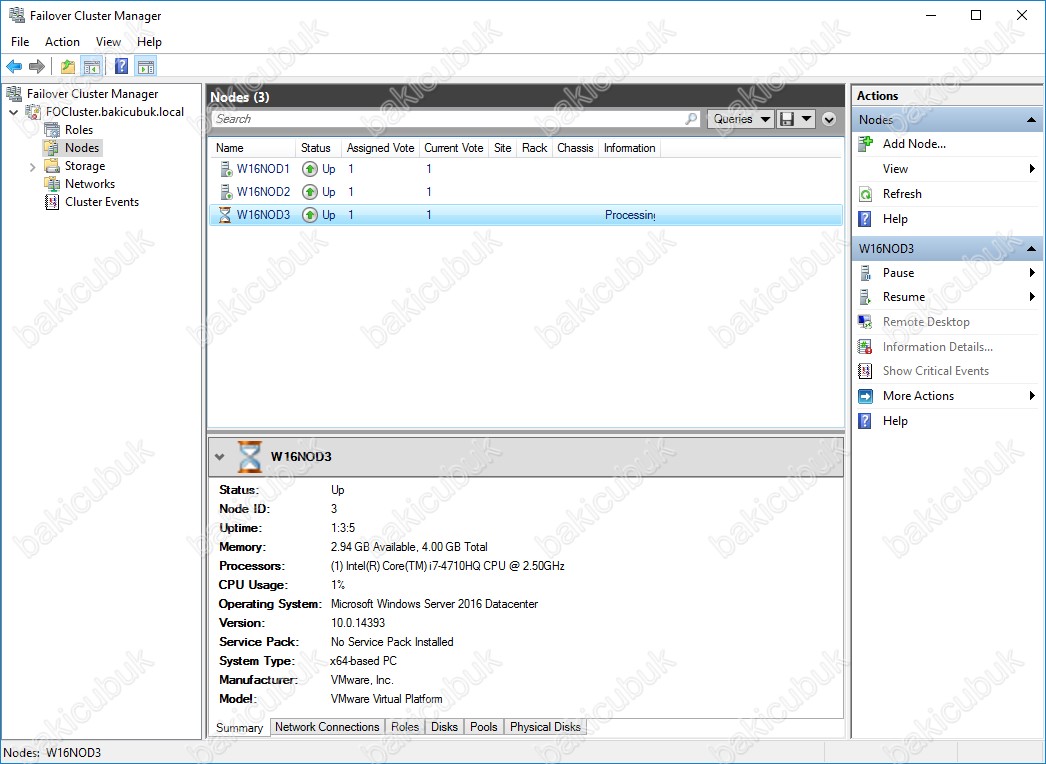Screen dimensions: 1046x764
Task: Click the Up one level folder icon
Action: [67, 66]
